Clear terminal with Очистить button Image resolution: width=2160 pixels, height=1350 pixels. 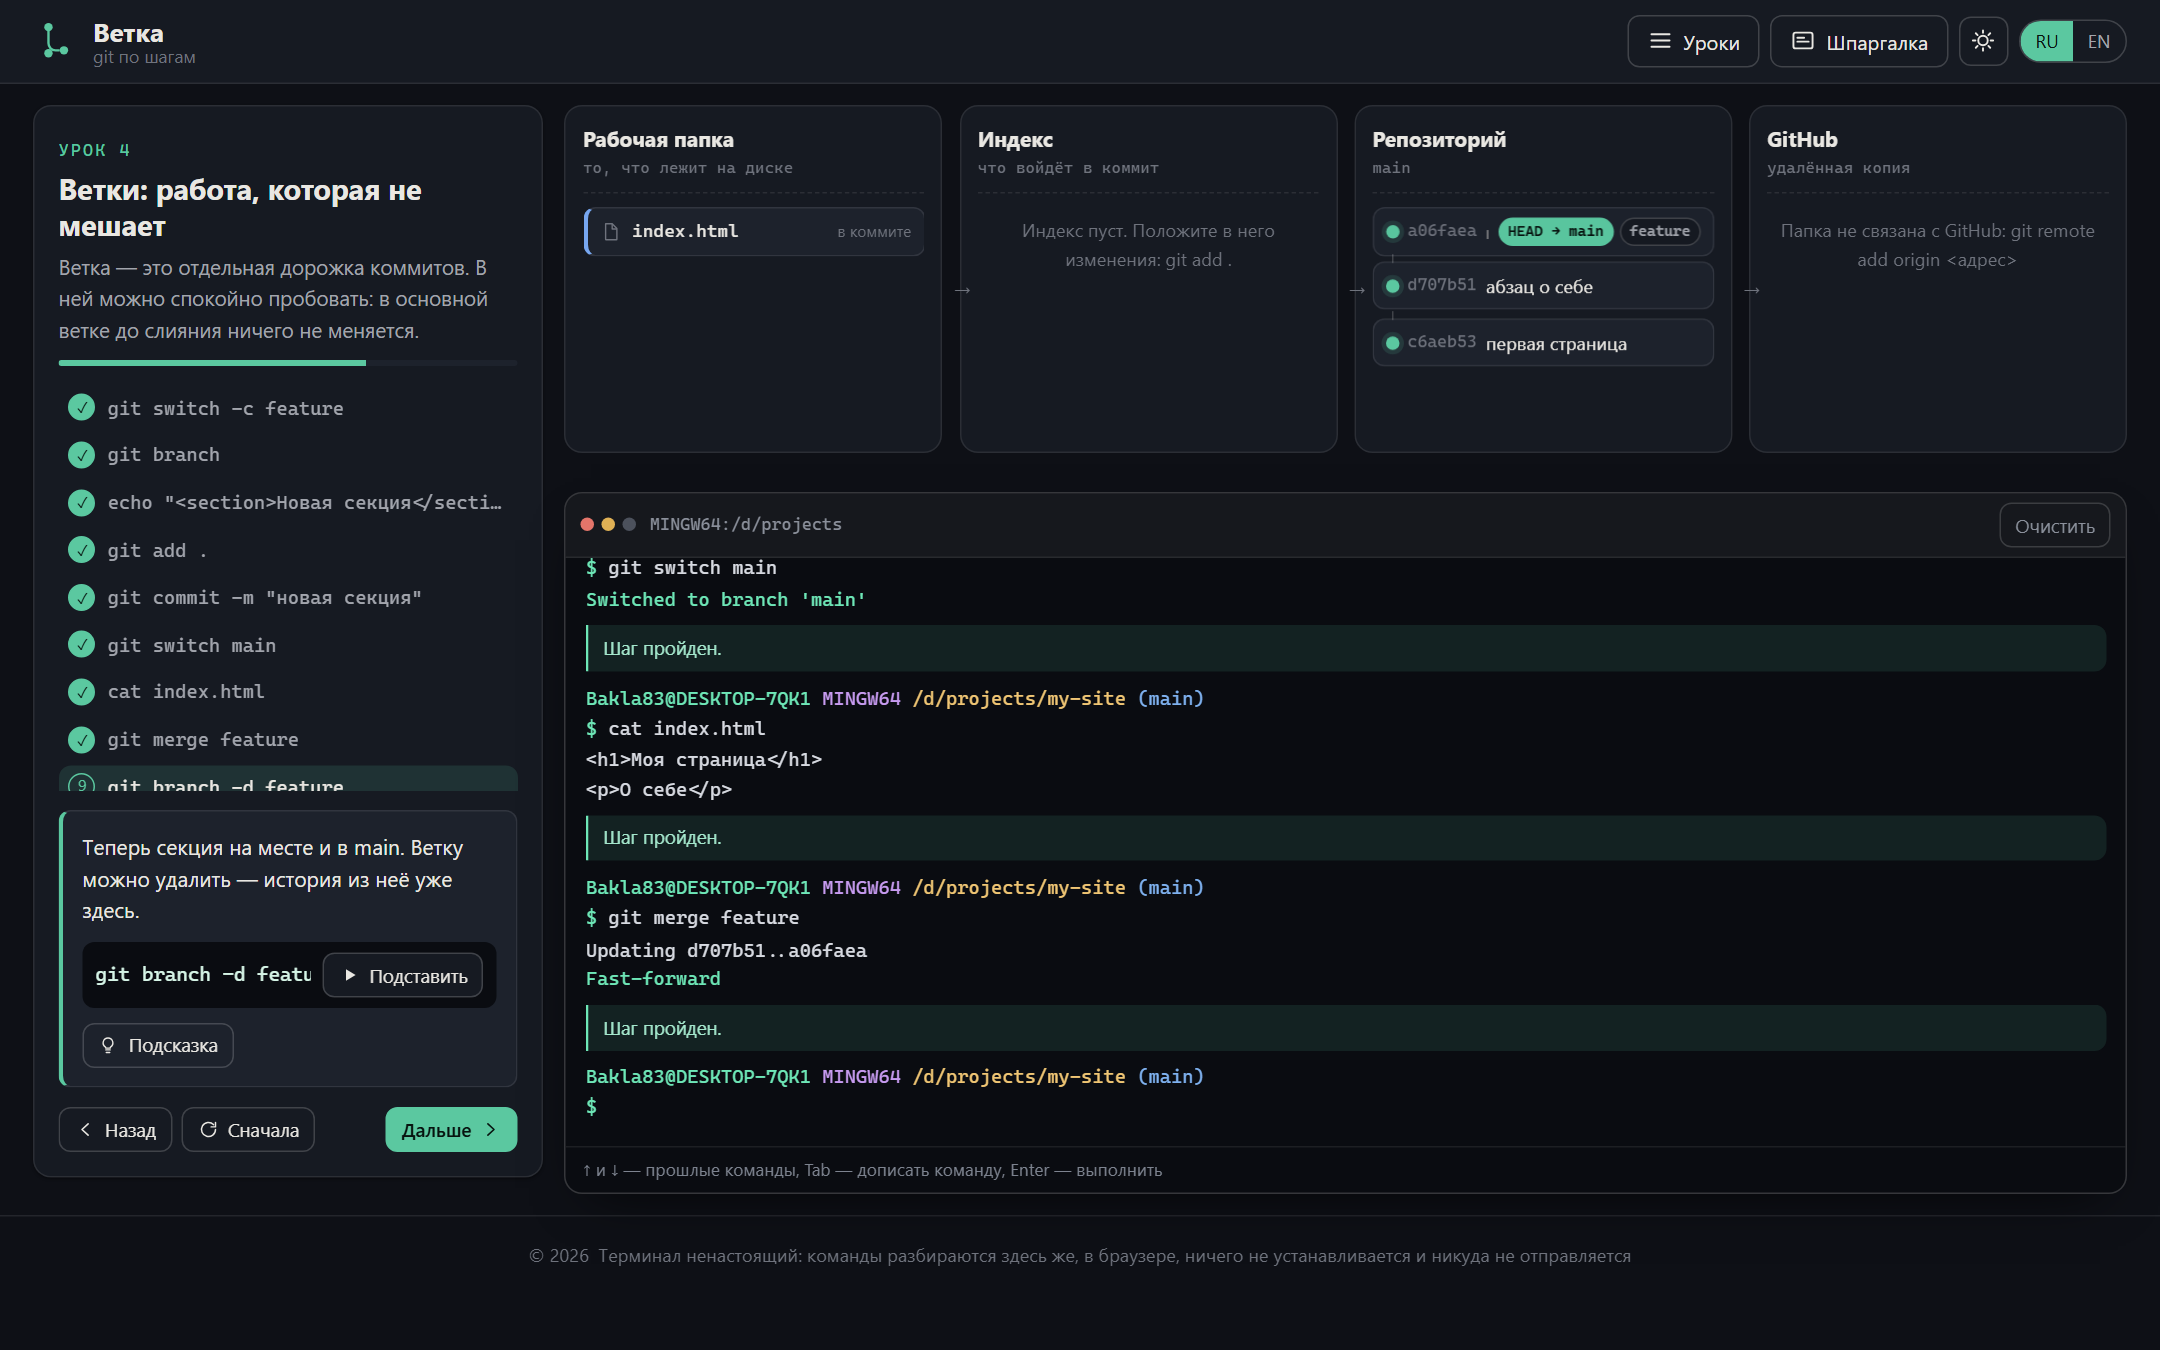(2054, 526)
